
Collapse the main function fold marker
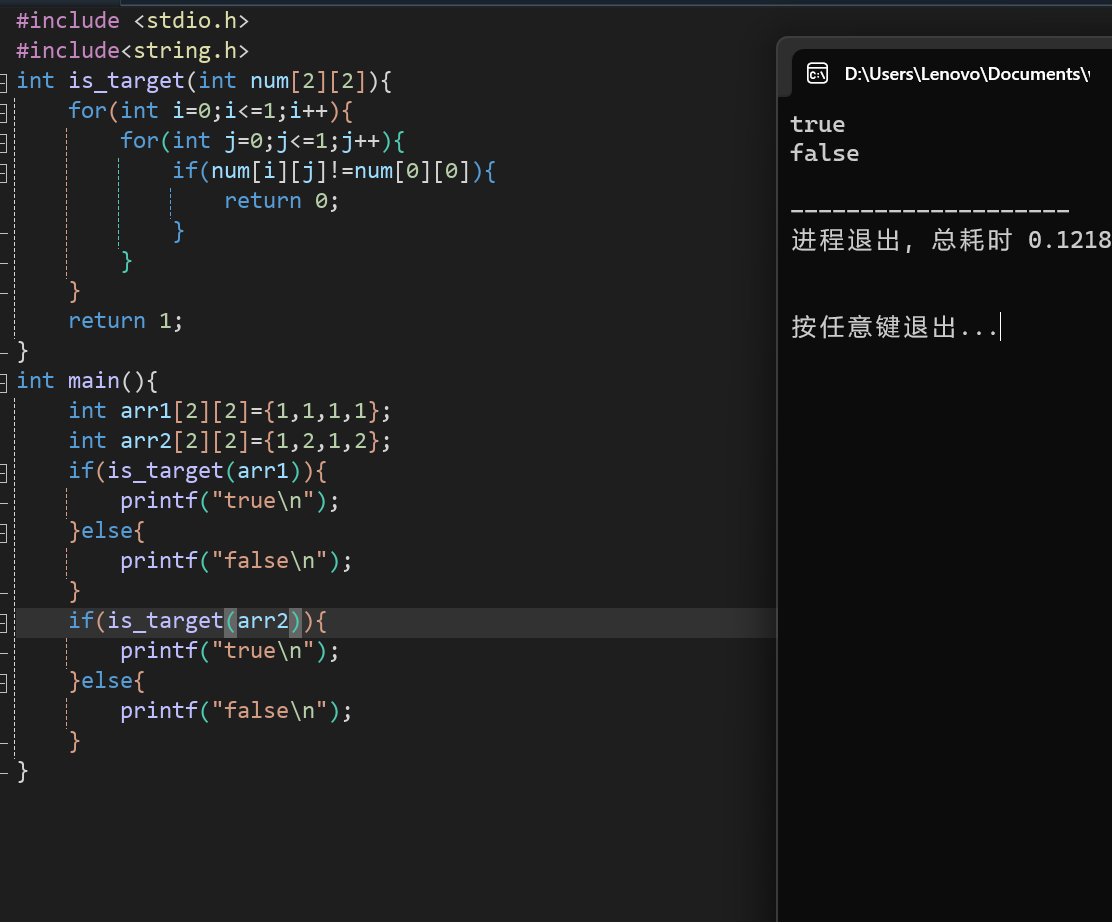click(3, 382)
